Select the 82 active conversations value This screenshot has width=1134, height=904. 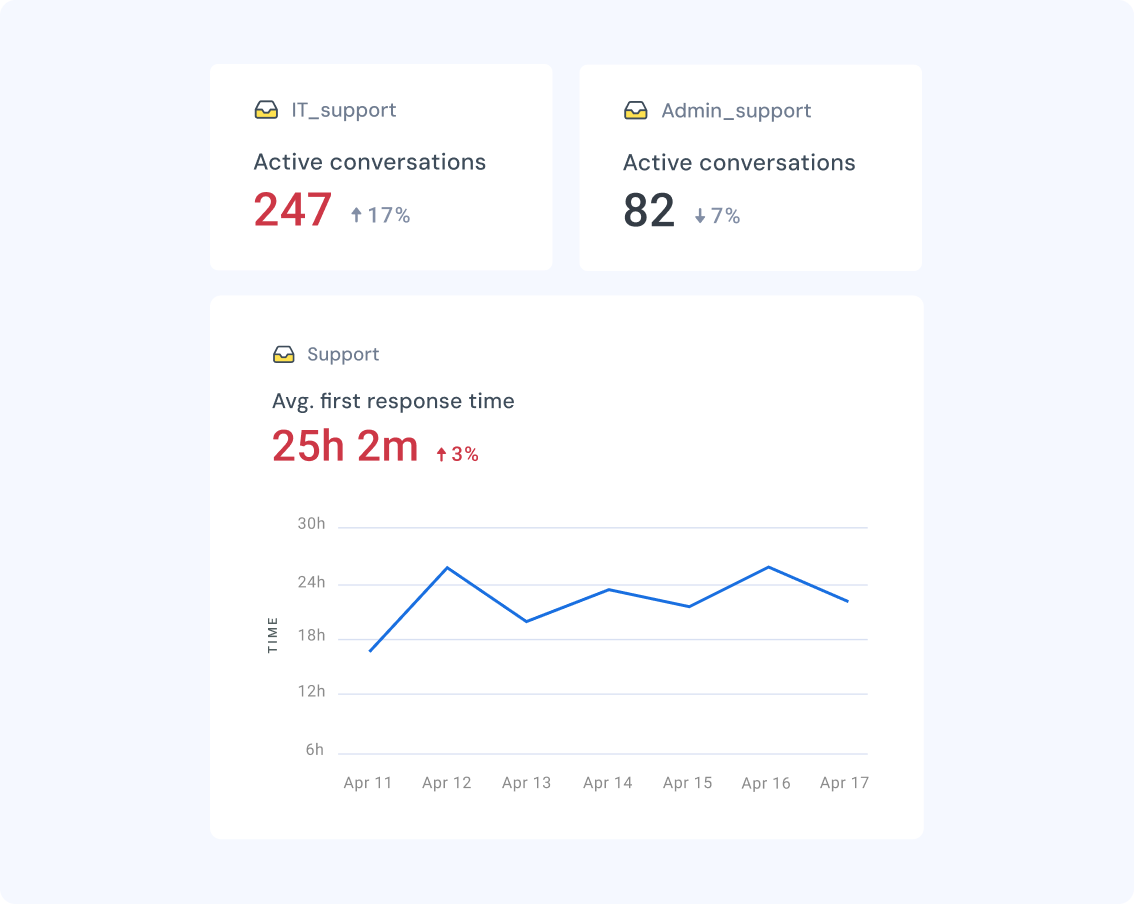(x=652, y=210)
